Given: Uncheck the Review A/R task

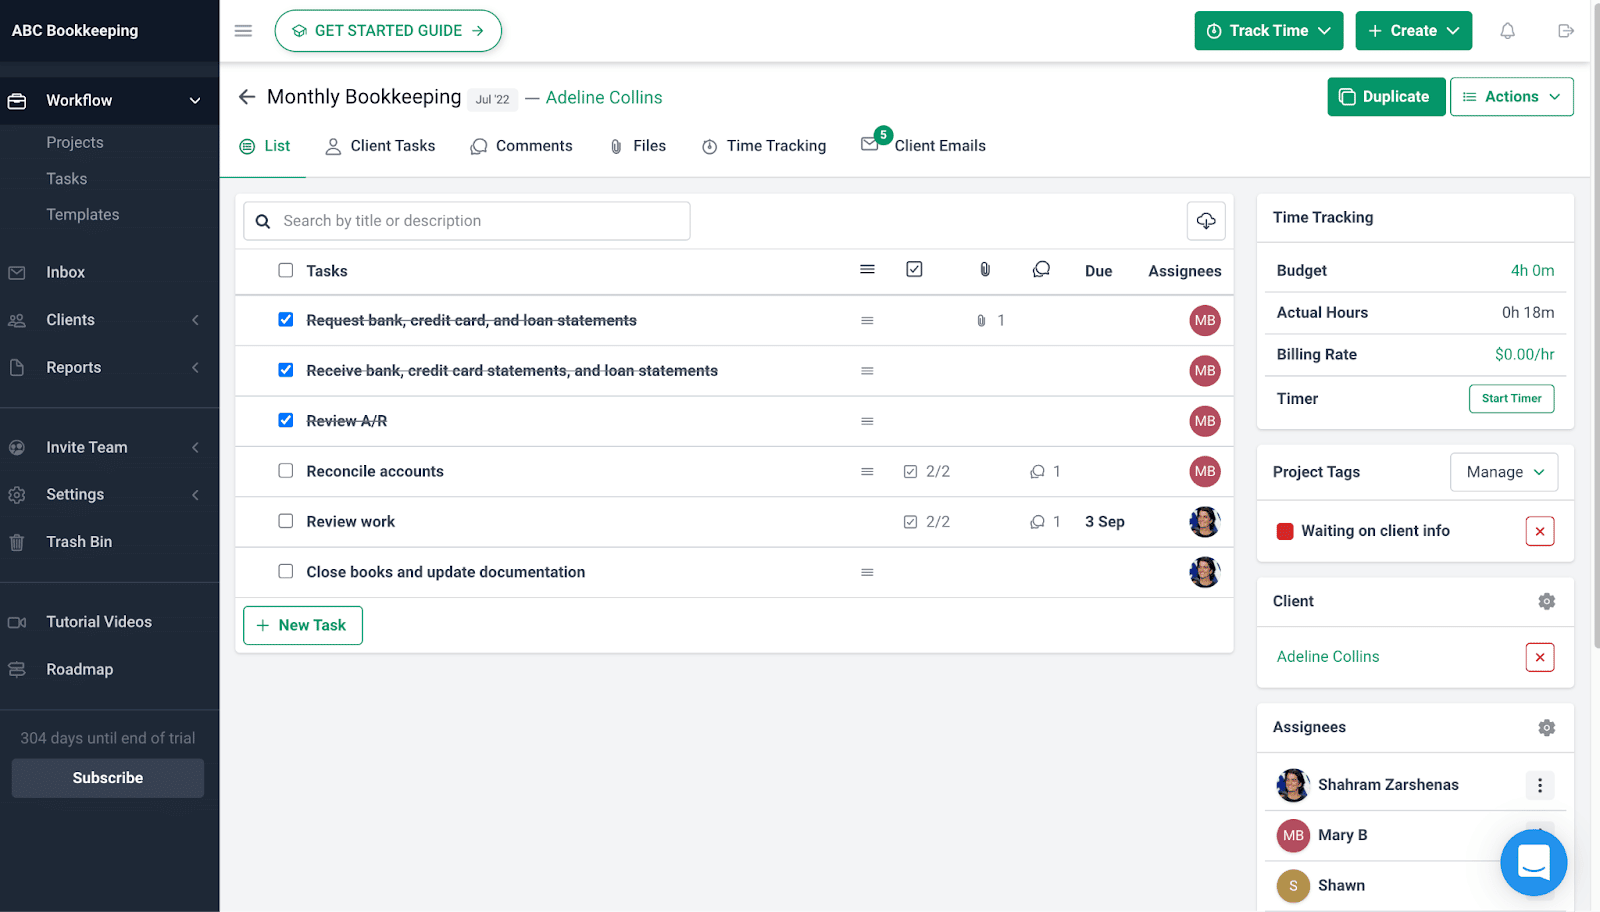Looking at the screenshot, I should pyautogui.click(x=286, y=420).
